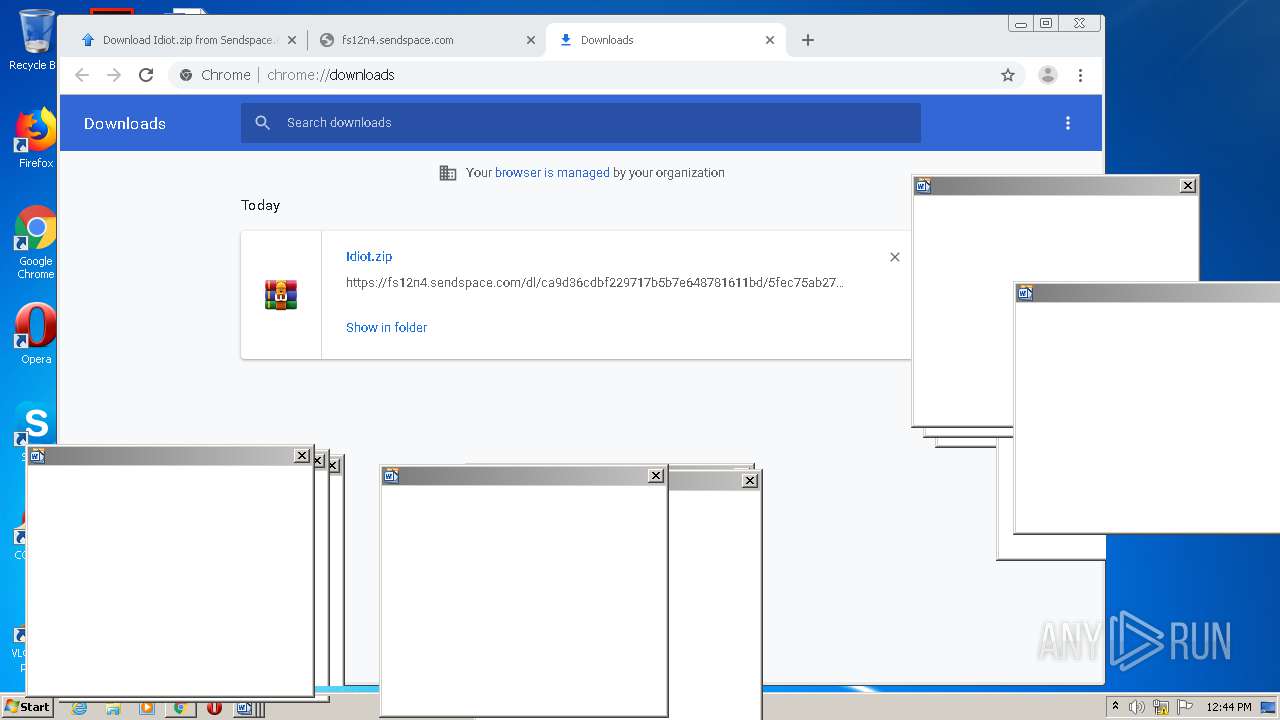Click Word icon on far-right popup title

[1025, 293]
